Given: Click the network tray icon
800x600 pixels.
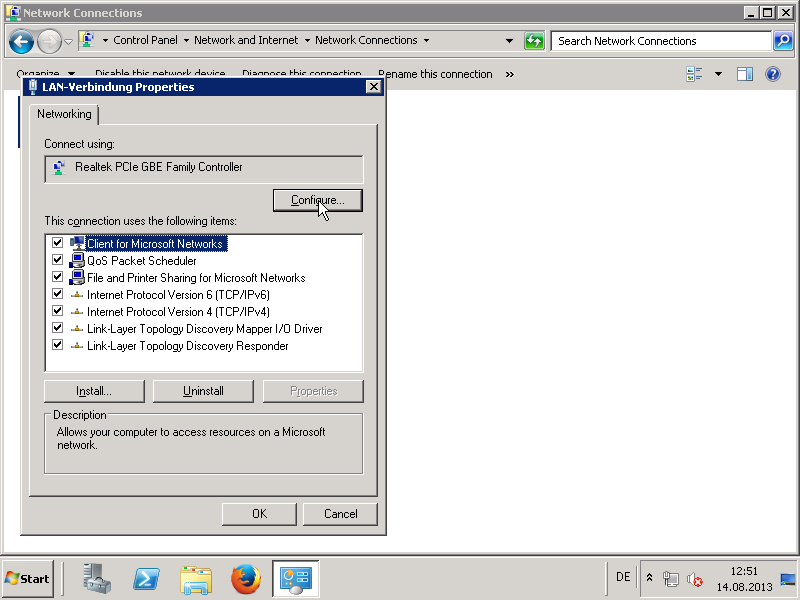Looking at the screenshot, I should point(670,579).
